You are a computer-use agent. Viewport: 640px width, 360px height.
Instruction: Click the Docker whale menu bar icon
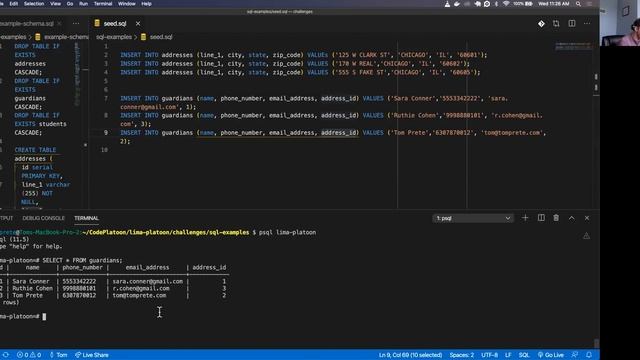(457, 4)
